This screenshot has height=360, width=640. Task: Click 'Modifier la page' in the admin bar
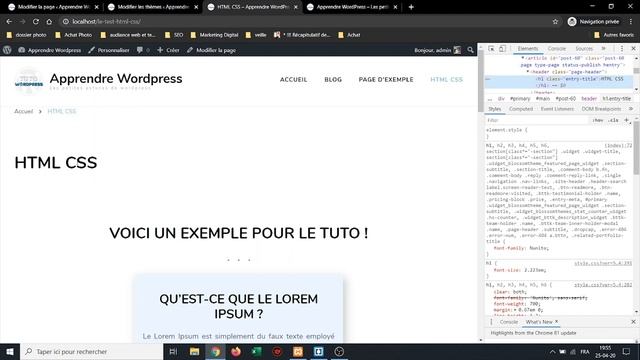211,50
